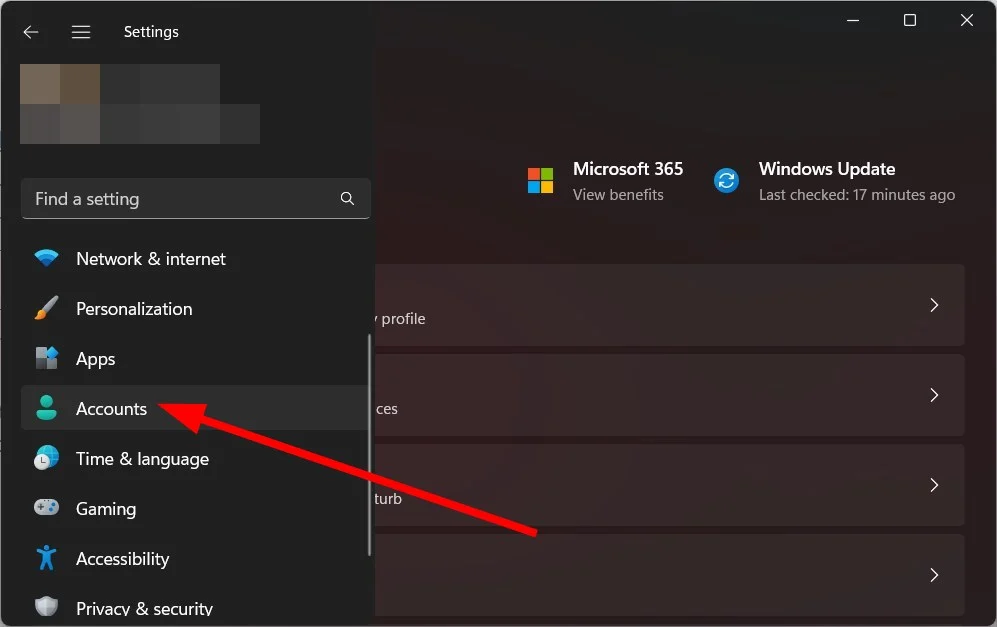
Task: Click the back arrow icon
Action: [31, 32]
